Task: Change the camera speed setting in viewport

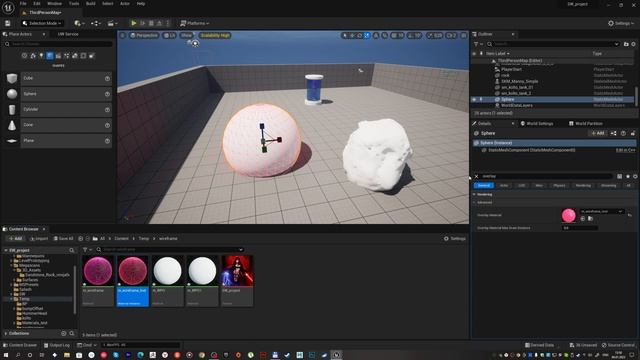Action: pyautogui.click(x=451, y=36)
